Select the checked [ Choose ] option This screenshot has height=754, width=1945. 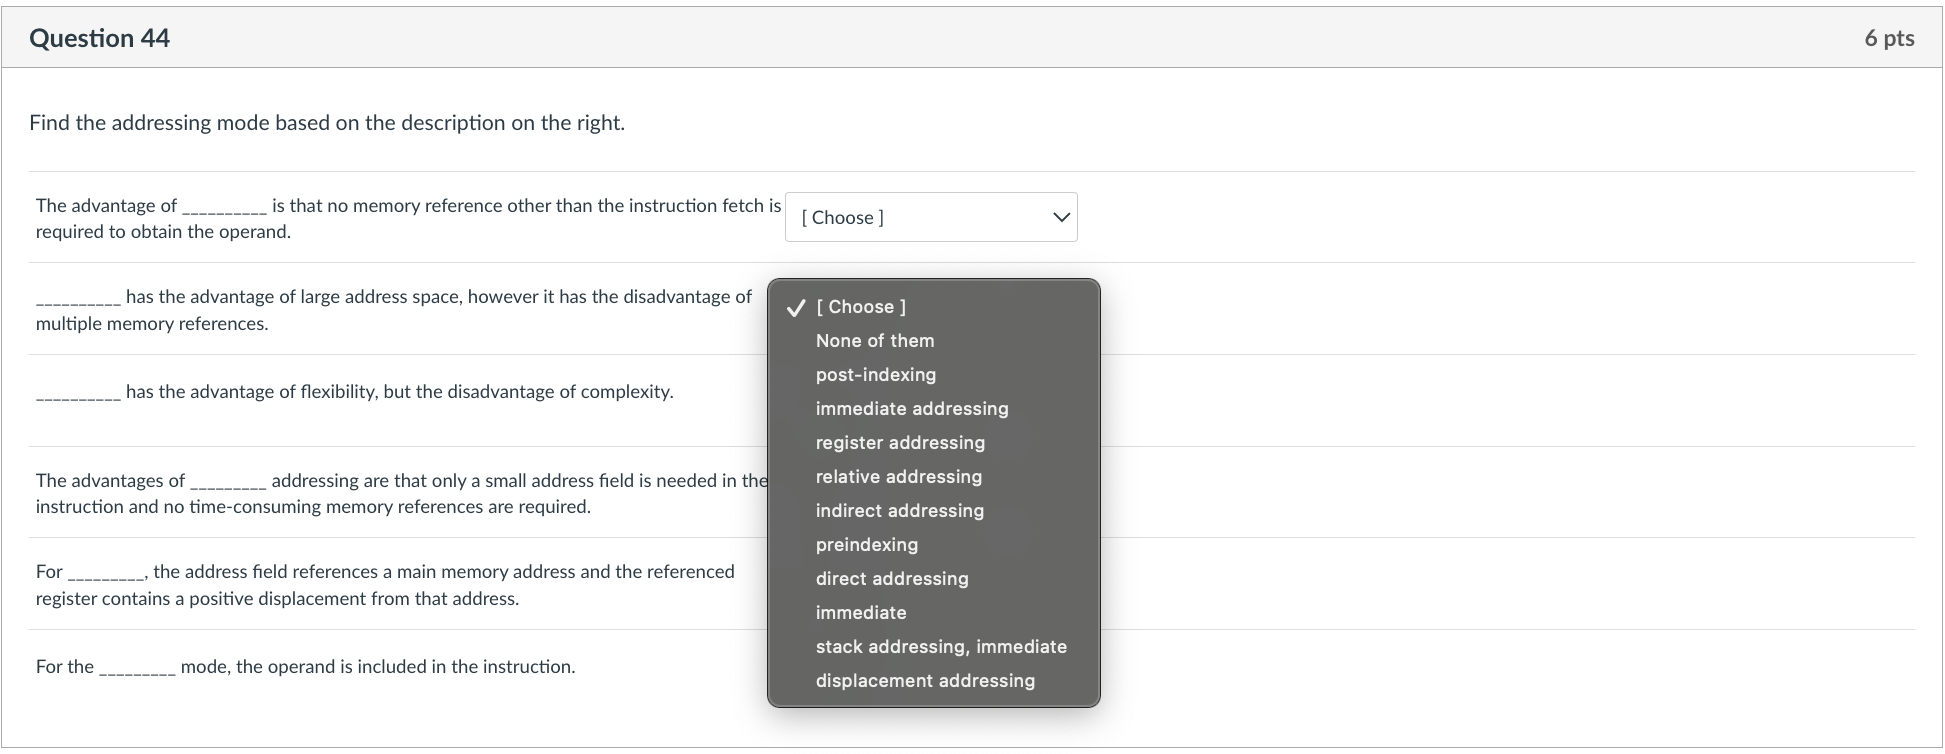point(861,307)
